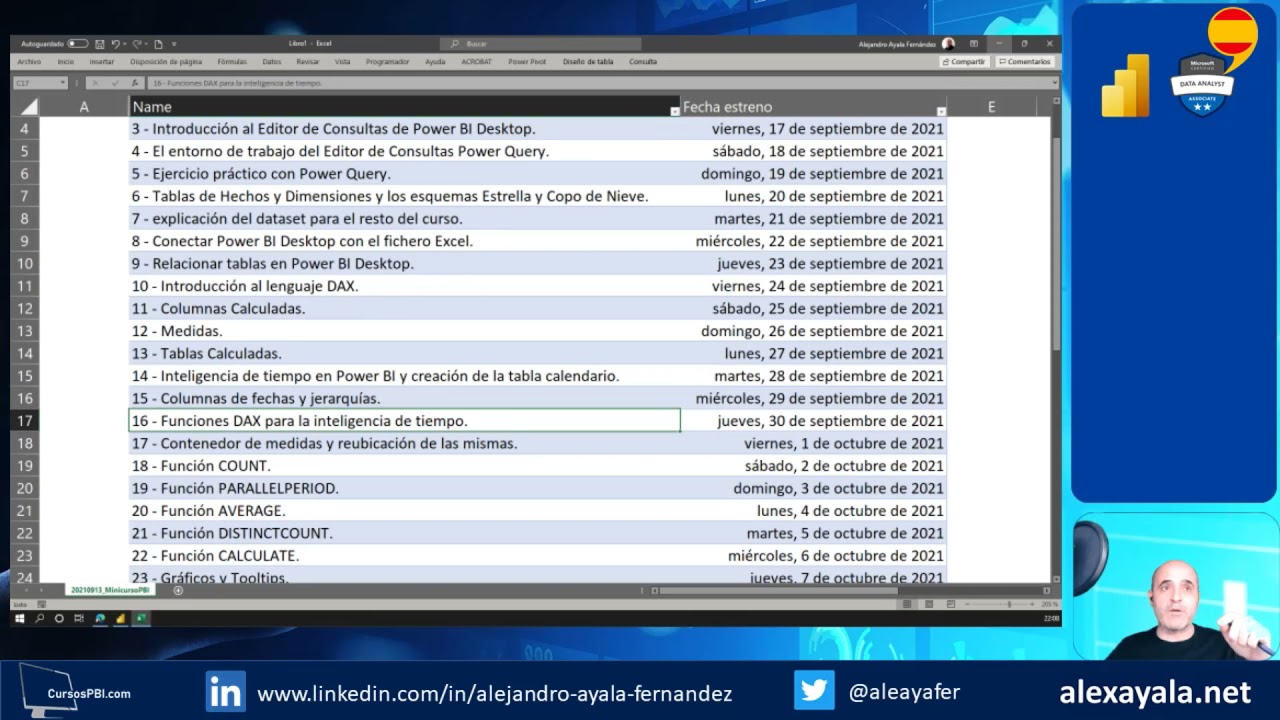Click the Buscar search box

click(x=540, y=44)
